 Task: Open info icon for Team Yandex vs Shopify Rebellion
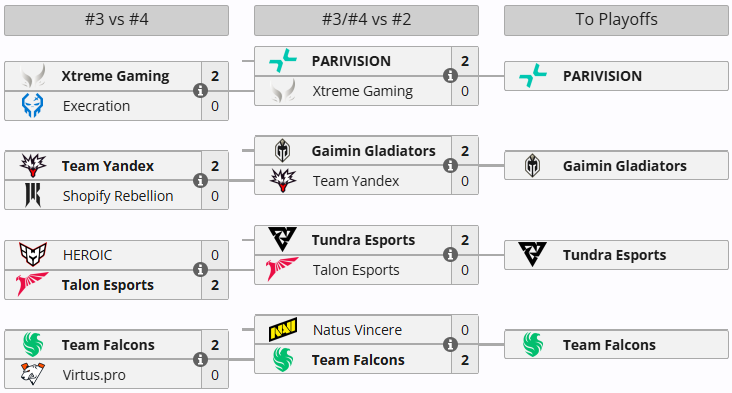(200, 180)
